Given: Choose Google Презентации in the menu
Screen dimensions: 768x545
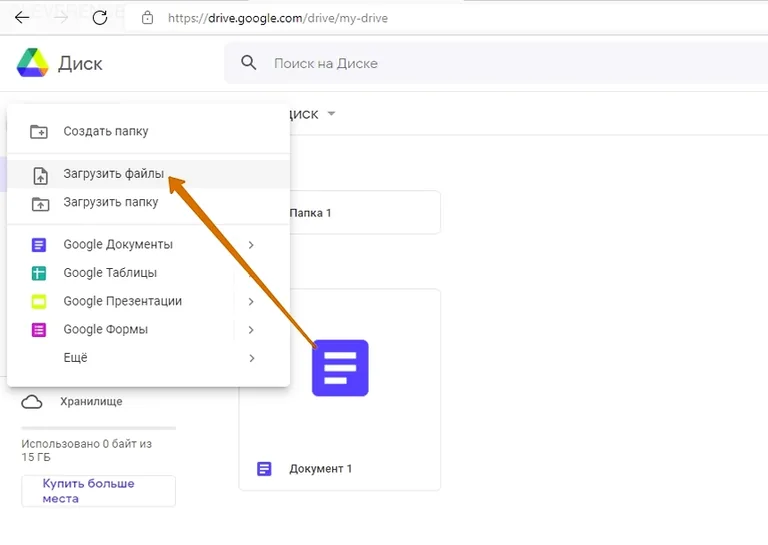Looking at the screenshot, I should point(148,301).
